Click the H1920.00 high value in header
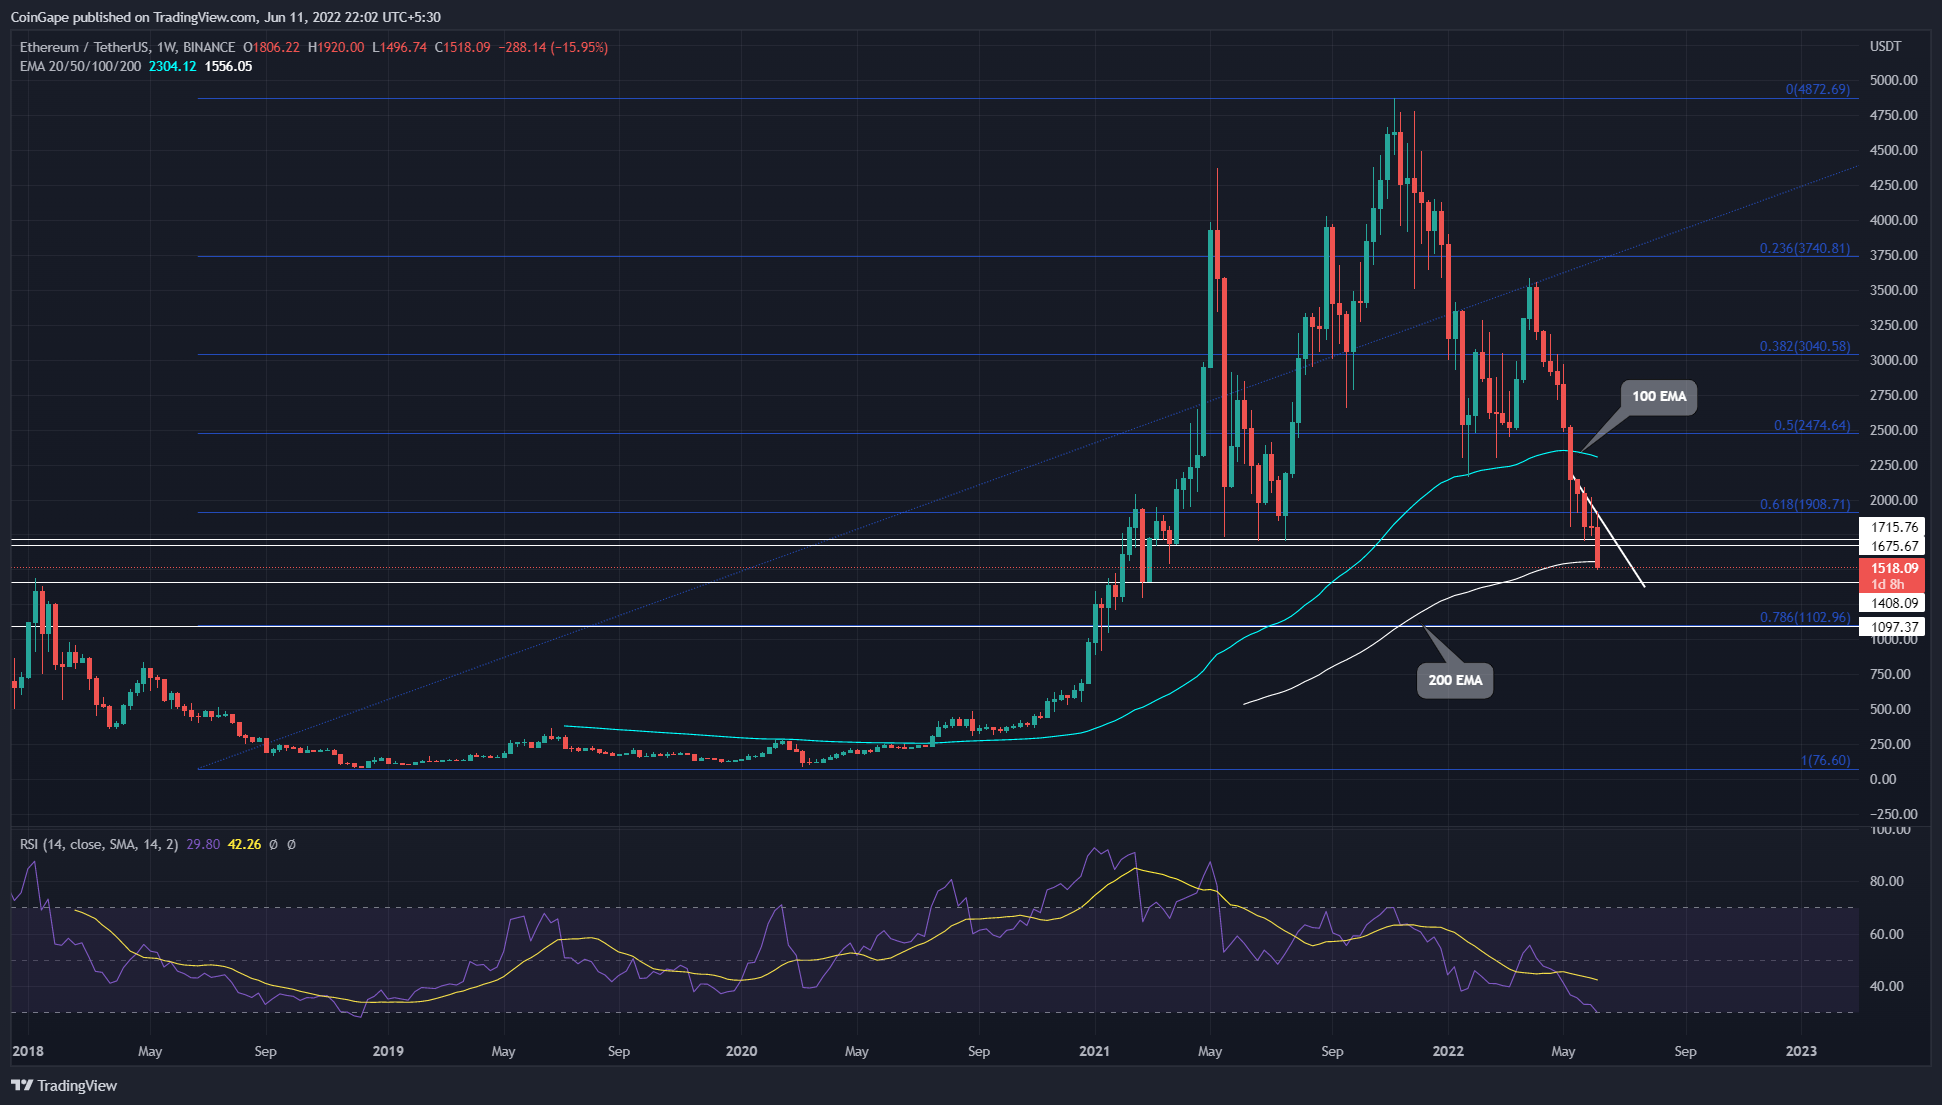This screenshot has height=1105, width=1942. [x=336, y=47]
